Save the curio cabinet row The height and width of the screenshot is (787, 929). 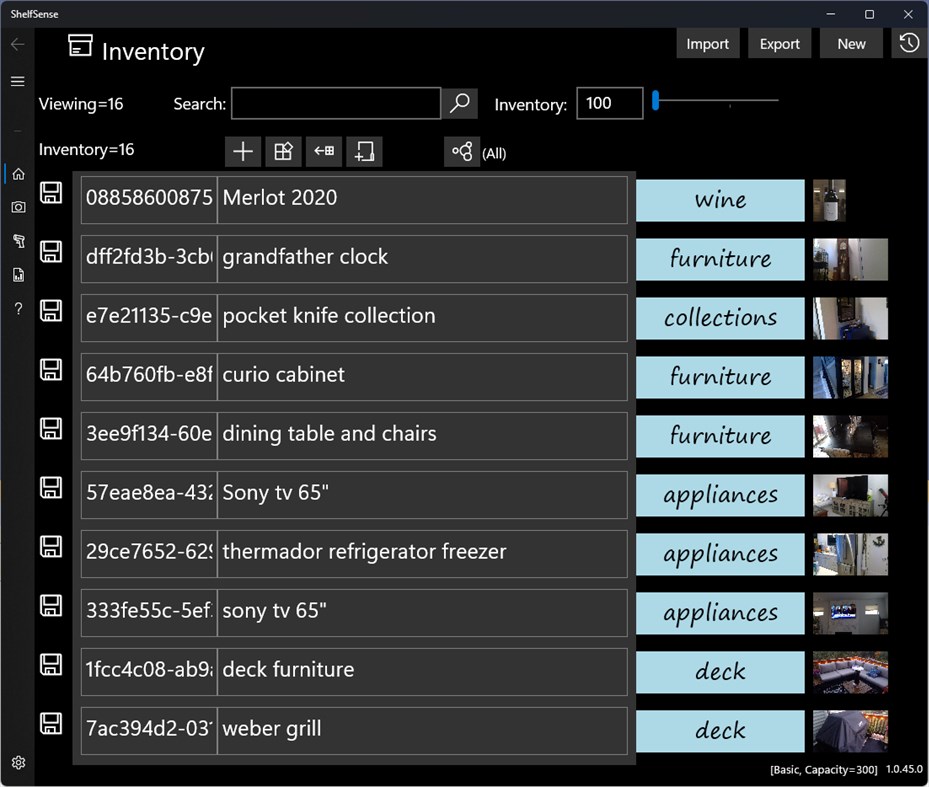click(51, 370)
